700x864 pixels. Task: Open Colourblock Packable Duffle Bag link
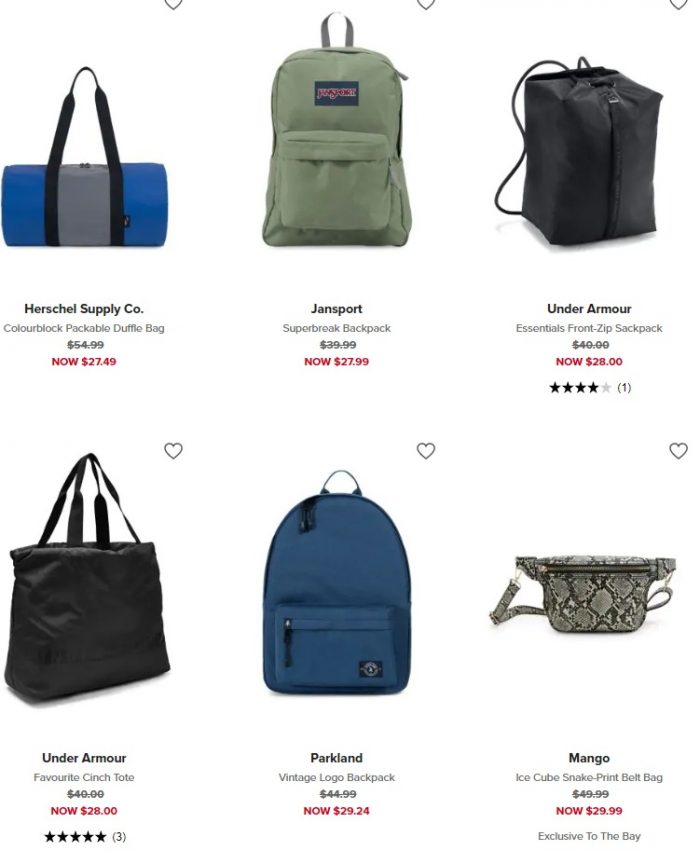point(84,328)
